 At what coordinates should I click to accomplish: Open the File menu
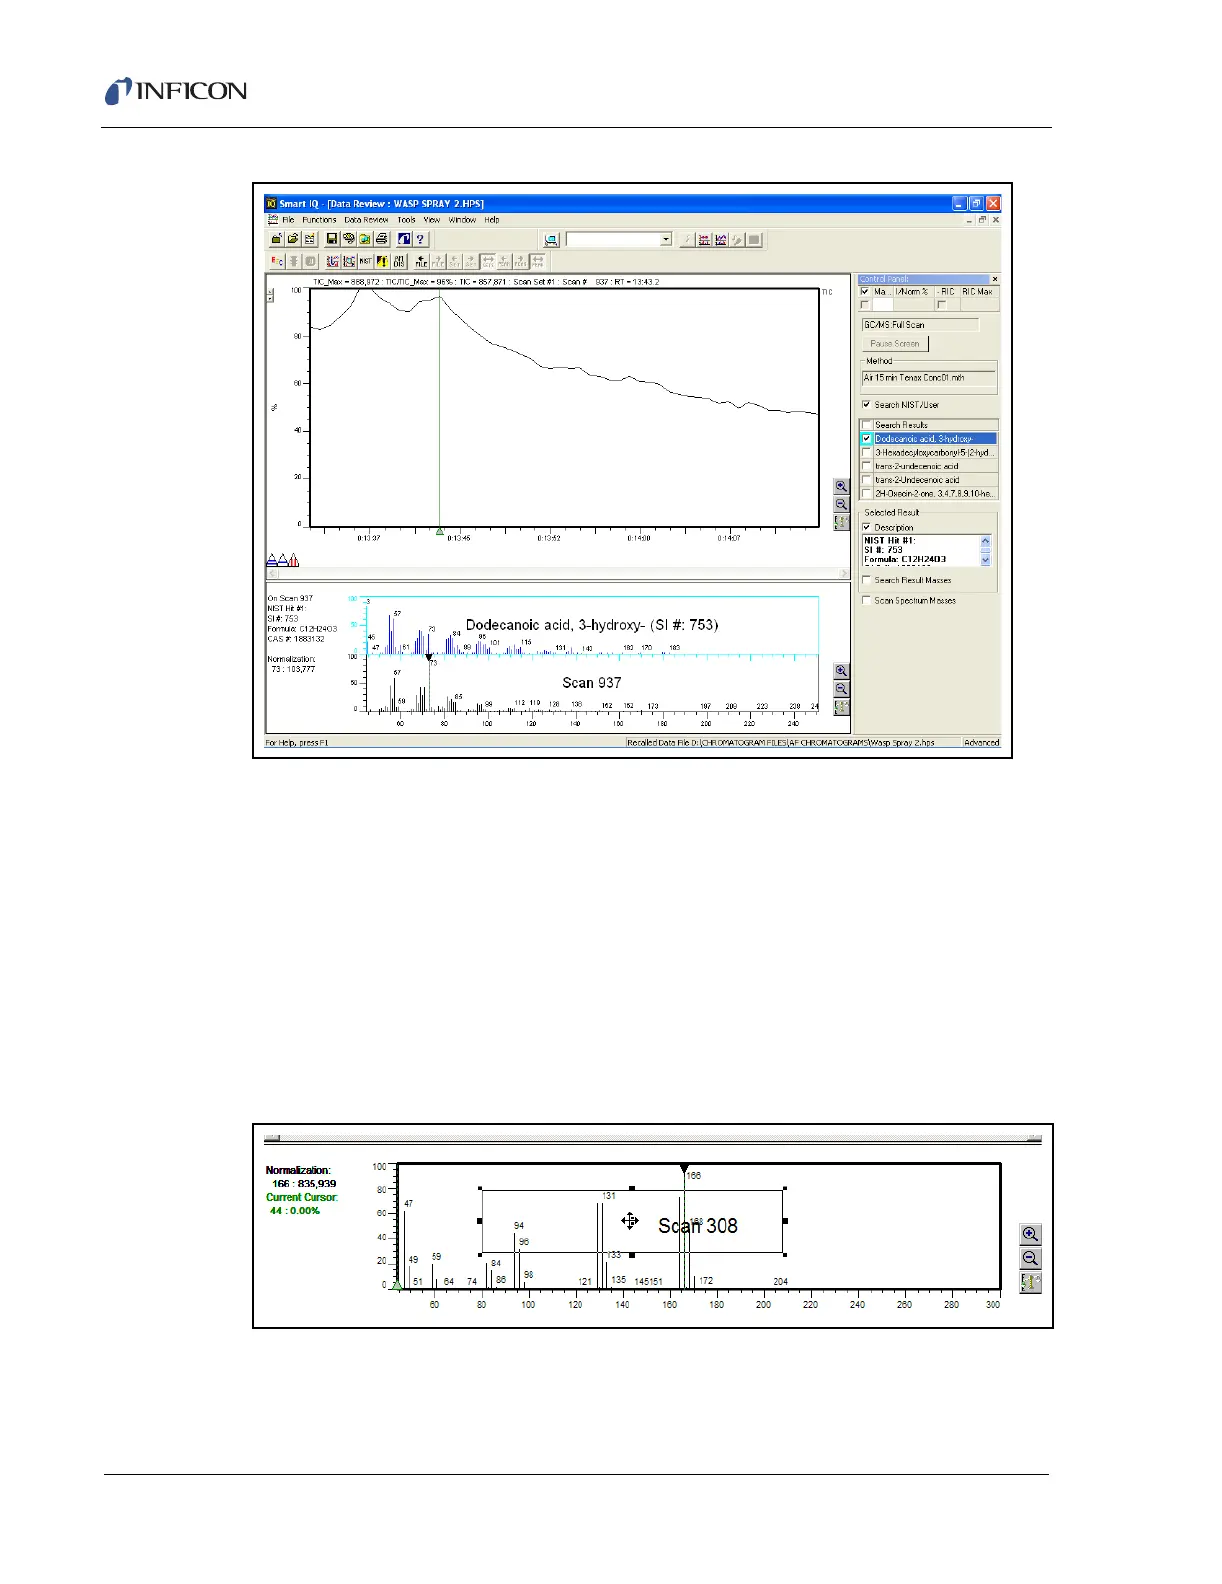[x=288, y=220]
